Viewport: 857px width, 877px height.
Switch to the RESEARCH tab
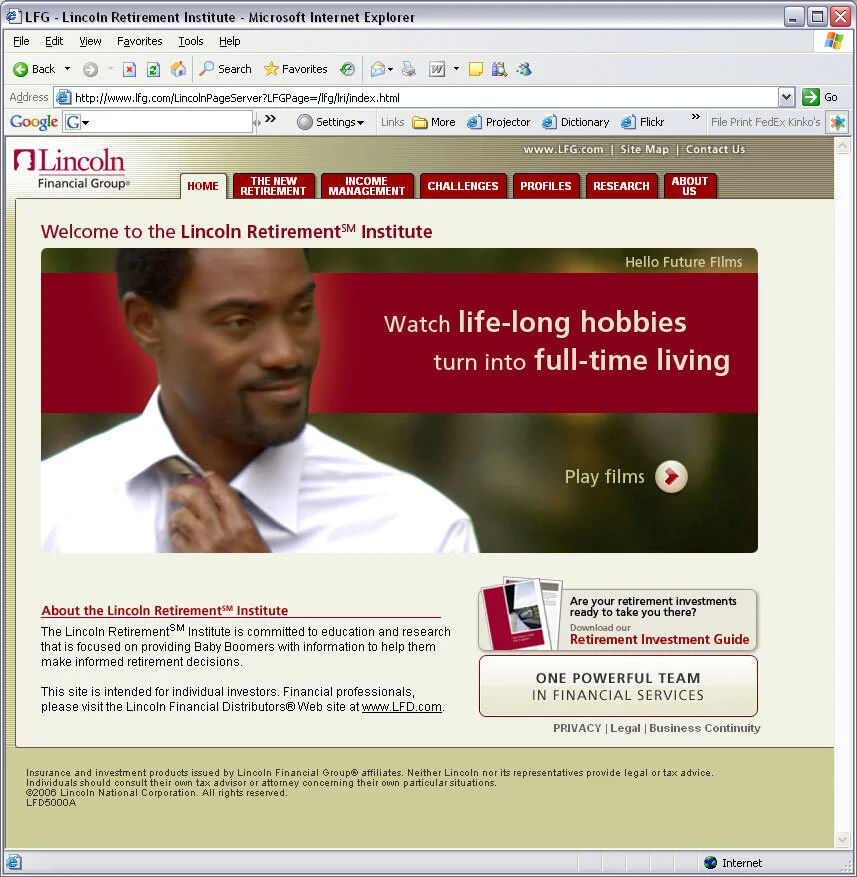click(621, 186)
